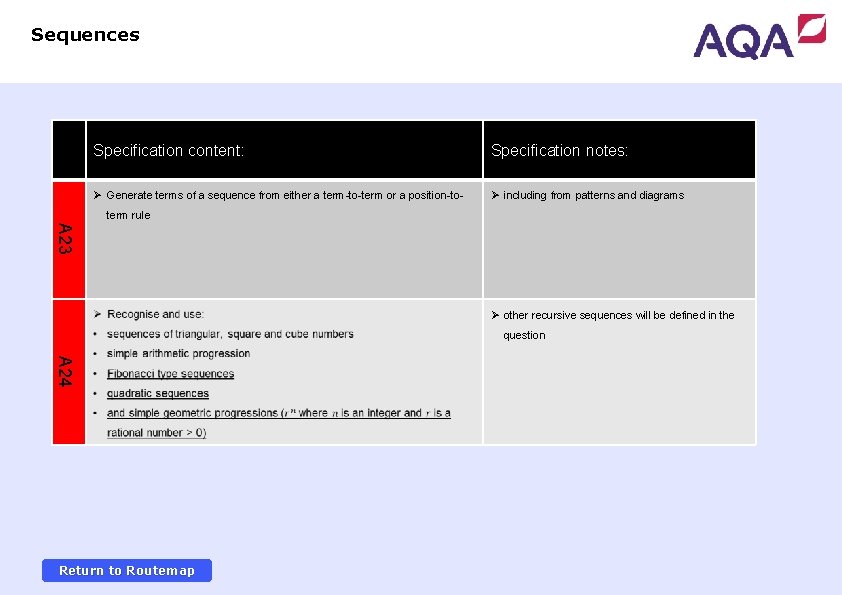Image resolution: width=842 pixels, height=595 pixels.
Task: Select the red A23 row label
Action: (x=68, y=240)
